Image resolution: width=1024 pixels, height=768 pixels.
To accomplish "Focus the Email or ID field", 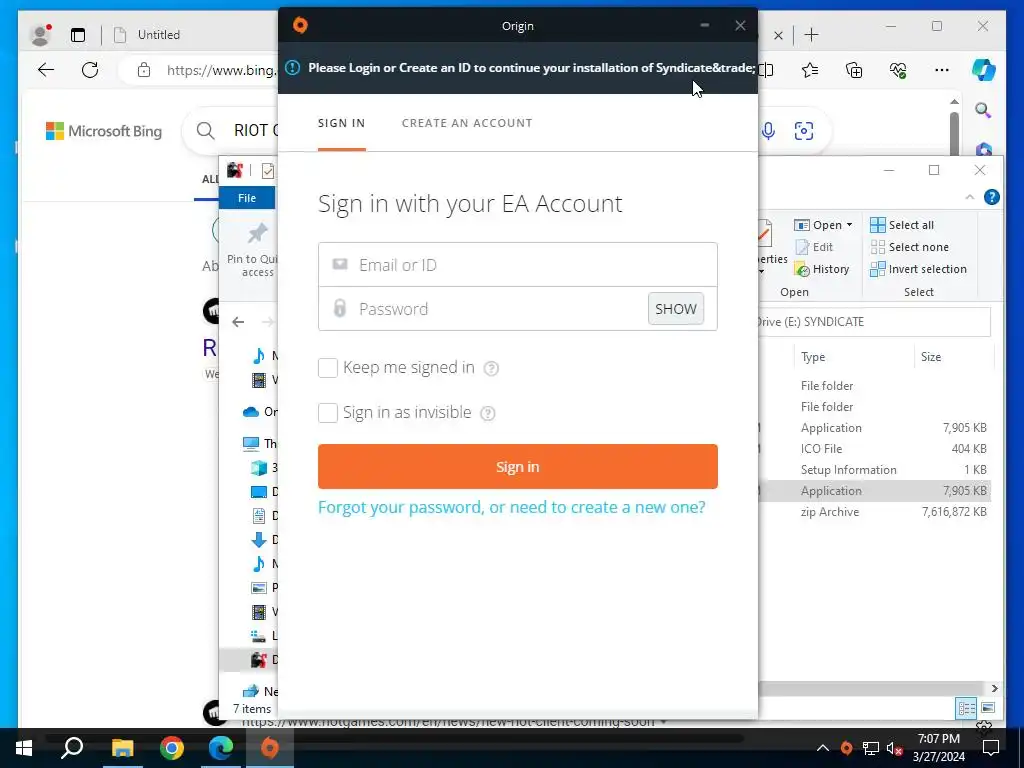I will 518,264.
